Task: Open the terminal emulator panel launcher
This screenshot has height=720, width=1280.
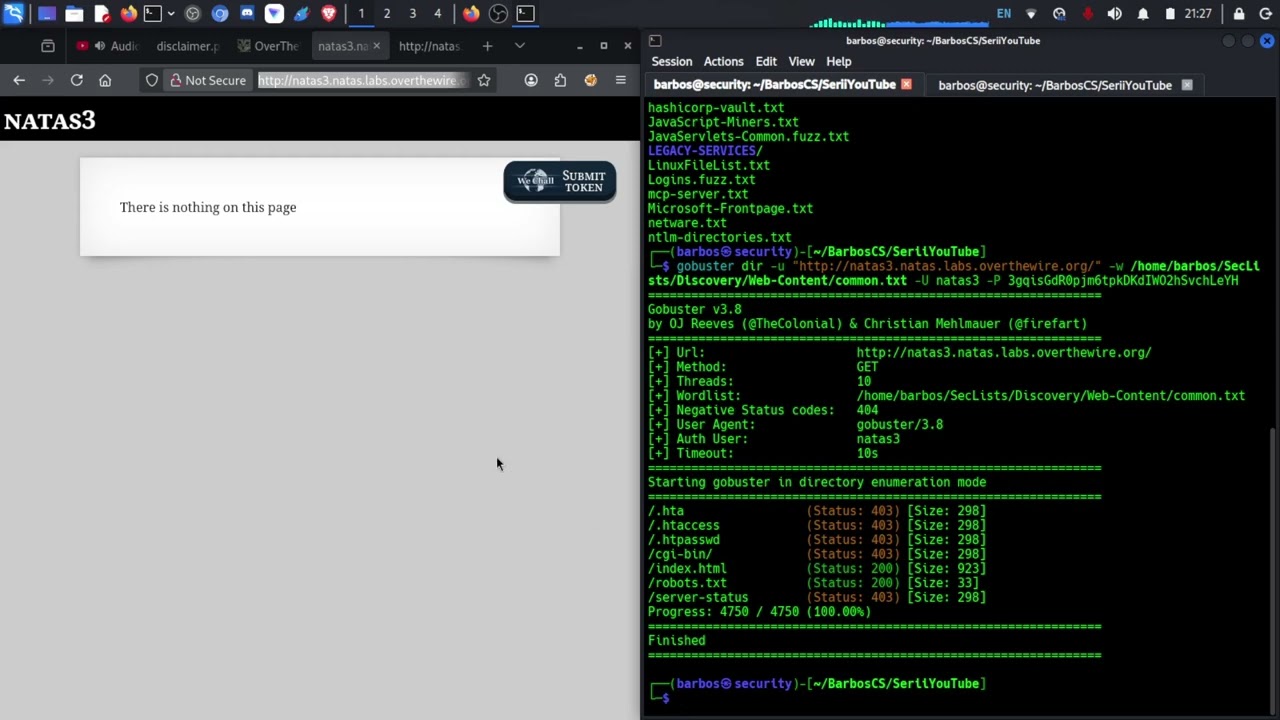Action: 152,14
